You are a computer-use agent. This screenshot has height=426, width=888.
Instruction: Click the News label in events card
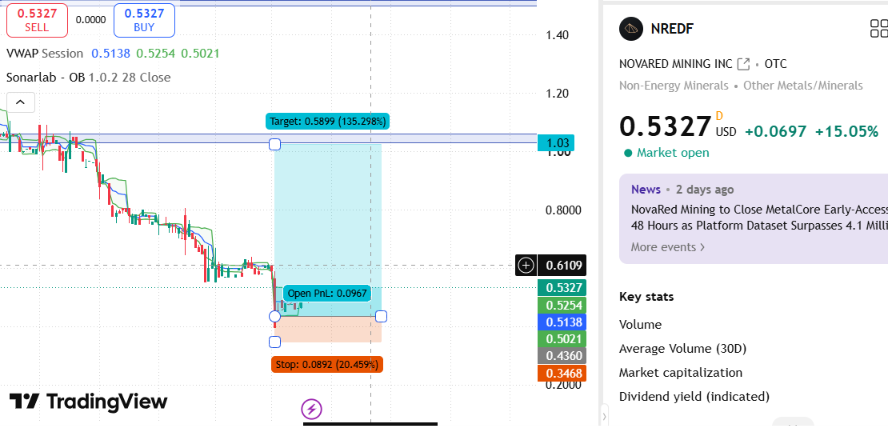[646, 189]
